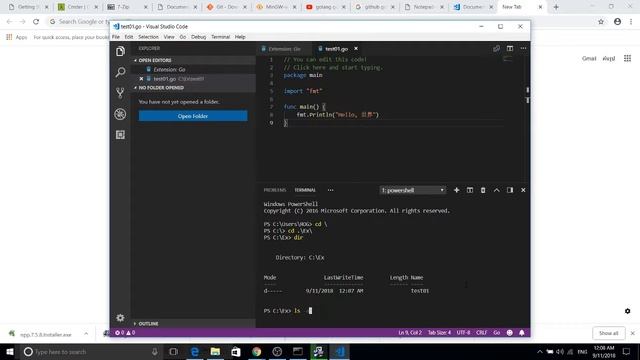The width and height of the screenshot is (640, 360).
Task: Open the Debug view in activity bar
Action: click(x=120, y=114)
